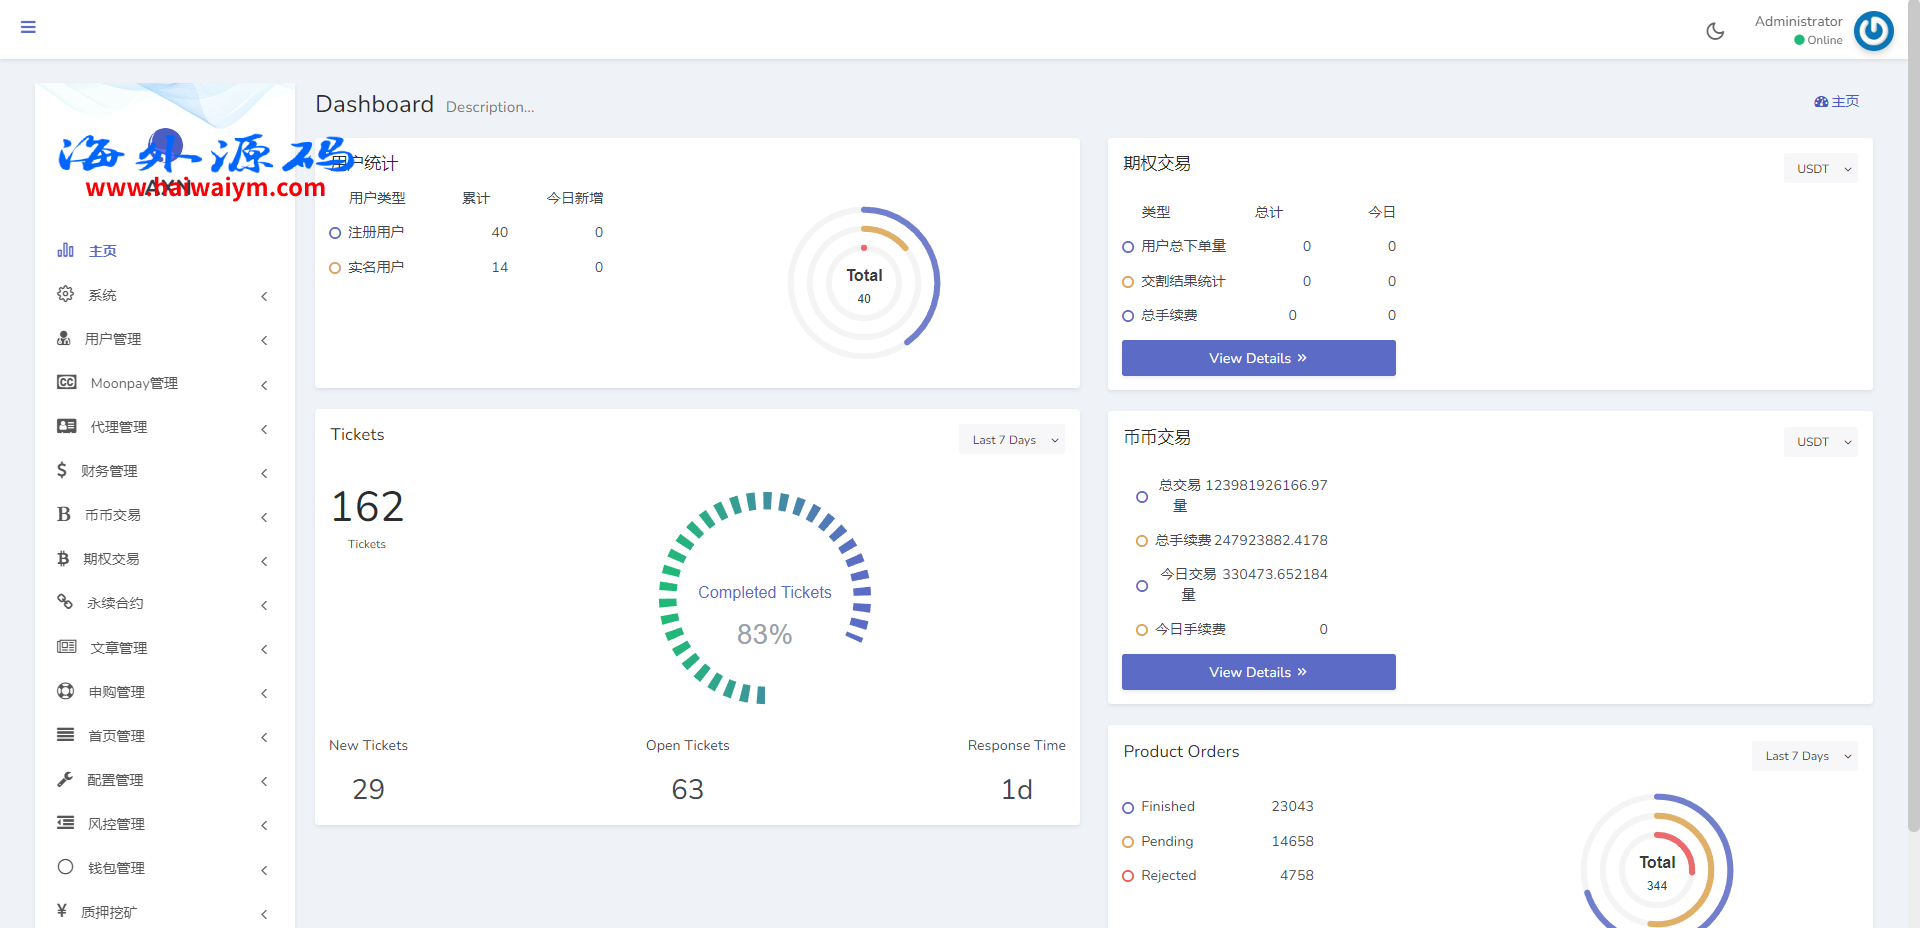Click View Details under 期权交易

(x=1258, y=358)
